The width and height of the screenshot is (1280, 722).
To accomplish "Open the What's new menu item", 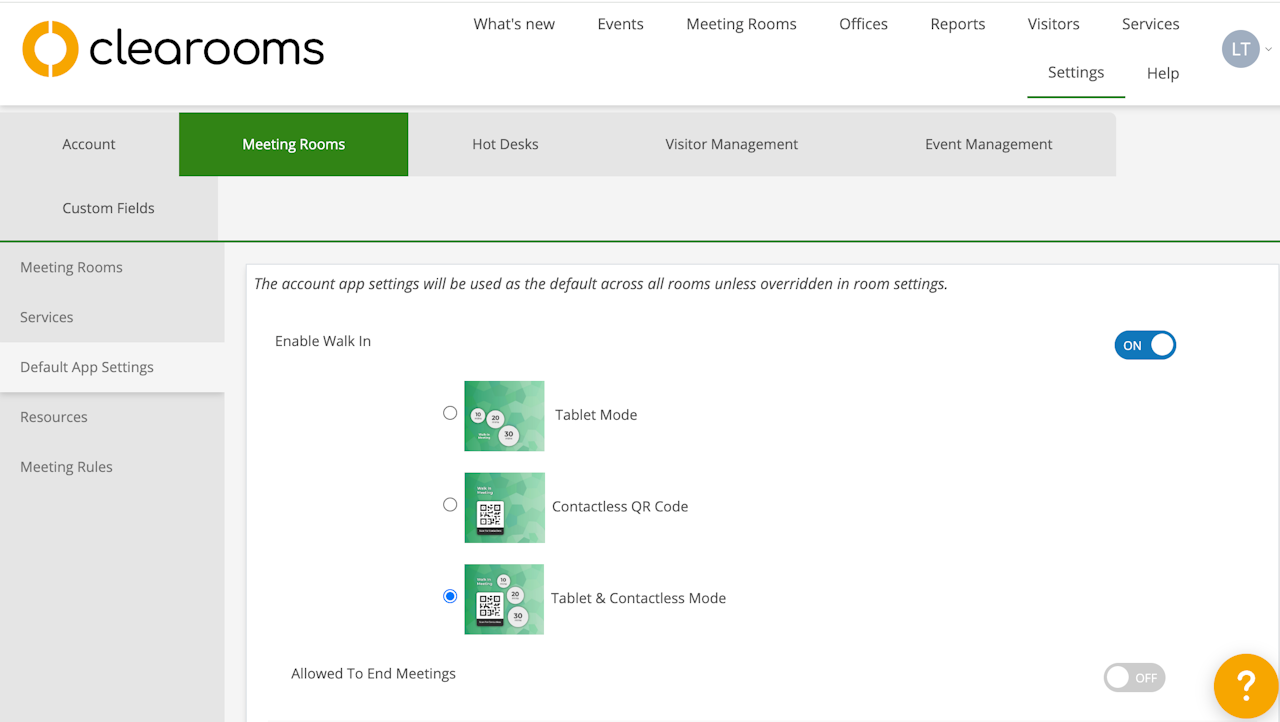I will click(514, 24).
